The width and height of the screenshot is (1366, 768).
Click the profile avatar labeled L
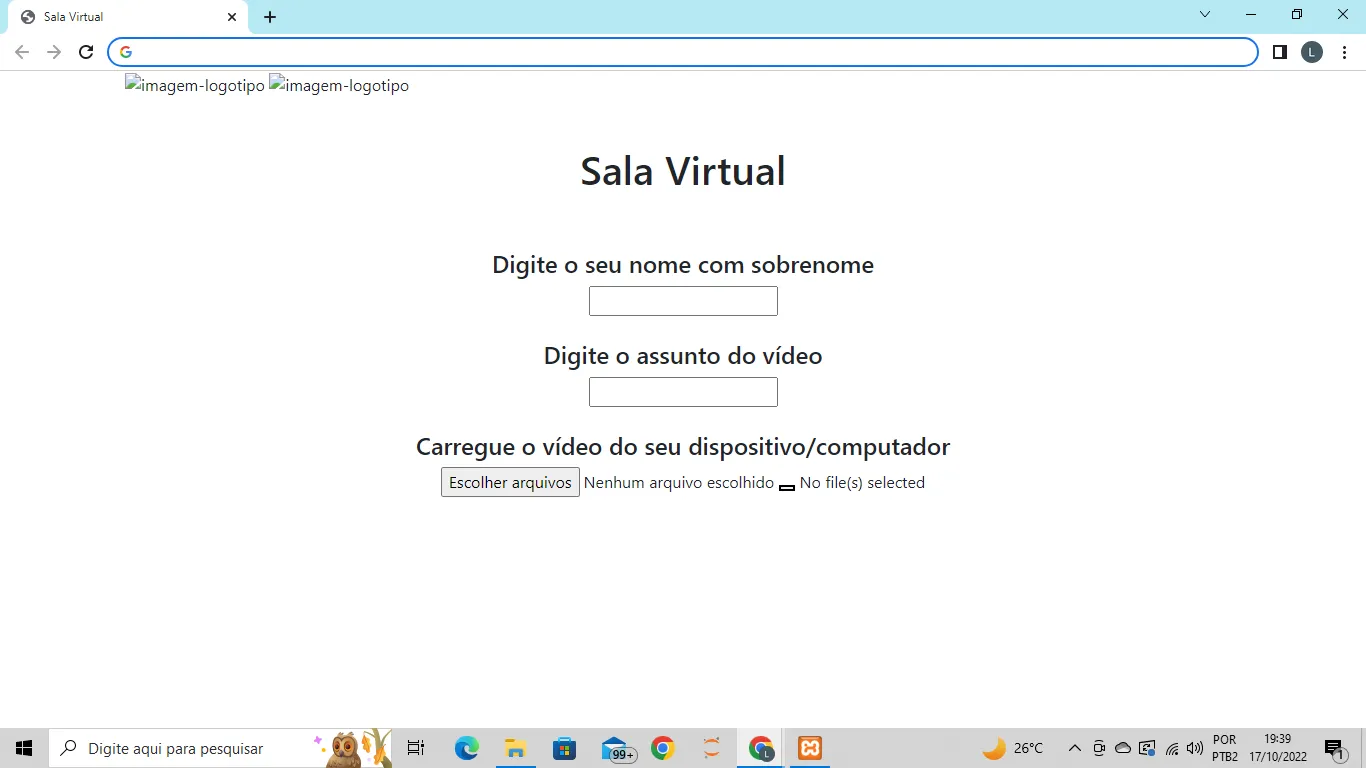coord(1311,52)
